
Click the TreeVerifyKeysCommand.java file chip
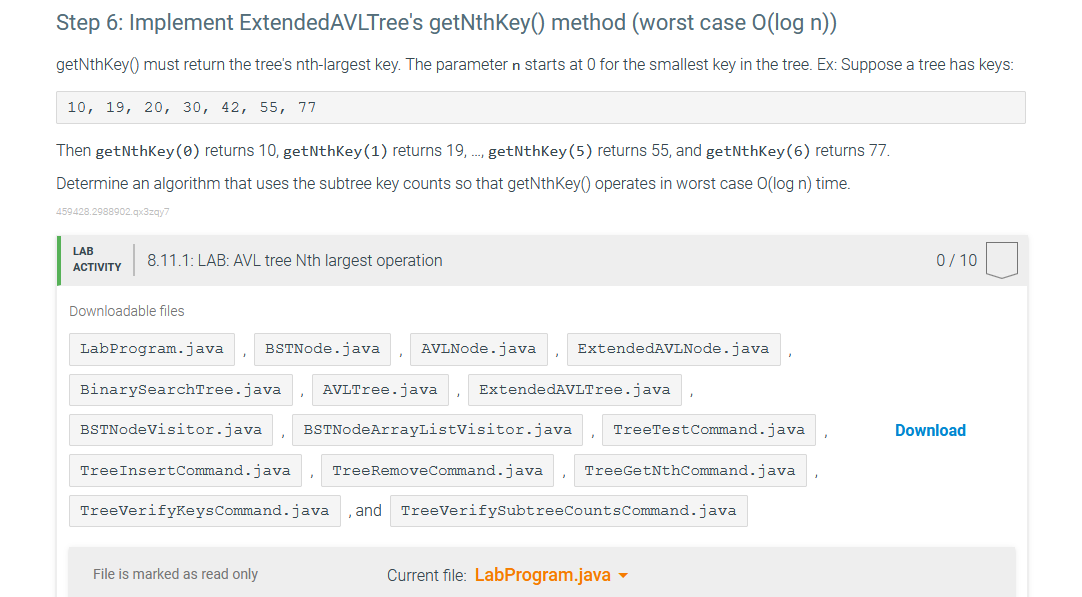204,510
